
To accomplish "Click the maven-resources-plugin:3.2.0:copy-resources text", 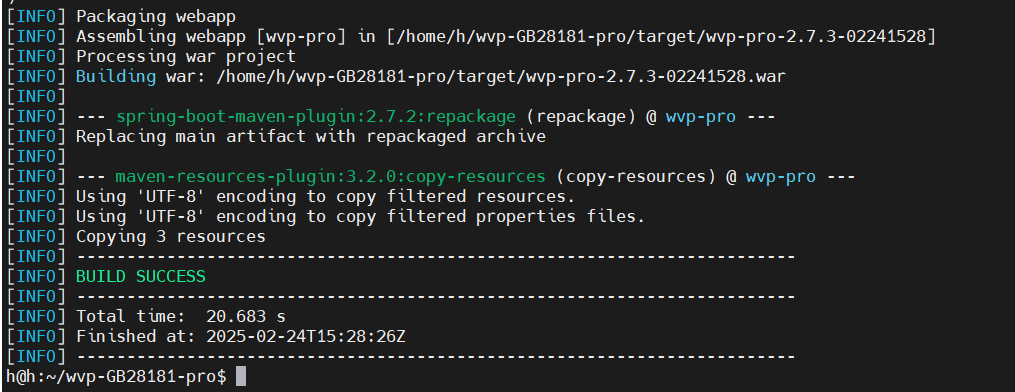I will [x=330, y=177].
